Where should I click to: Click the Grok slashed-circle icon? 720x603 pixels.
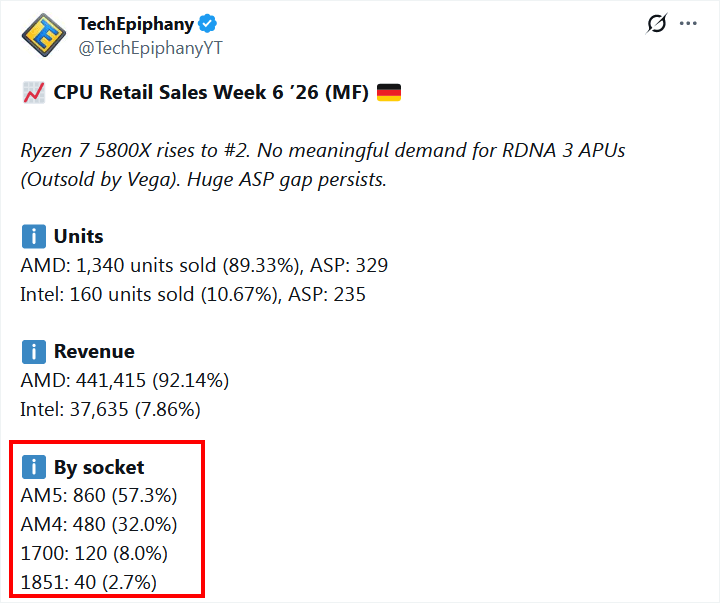point(656,24)
